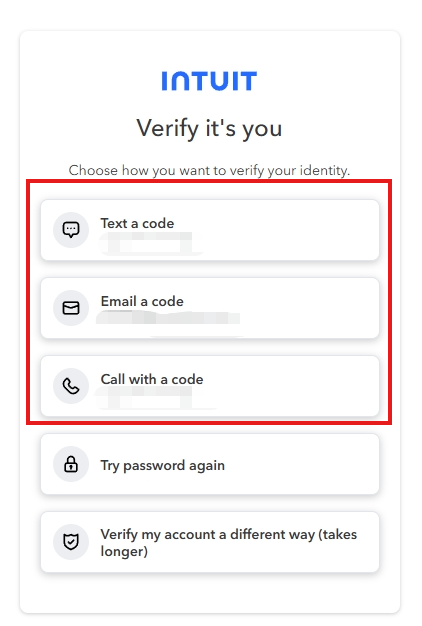Click the phone handset call icon
The height and width of the screenshot is (626, 422).
71,386
